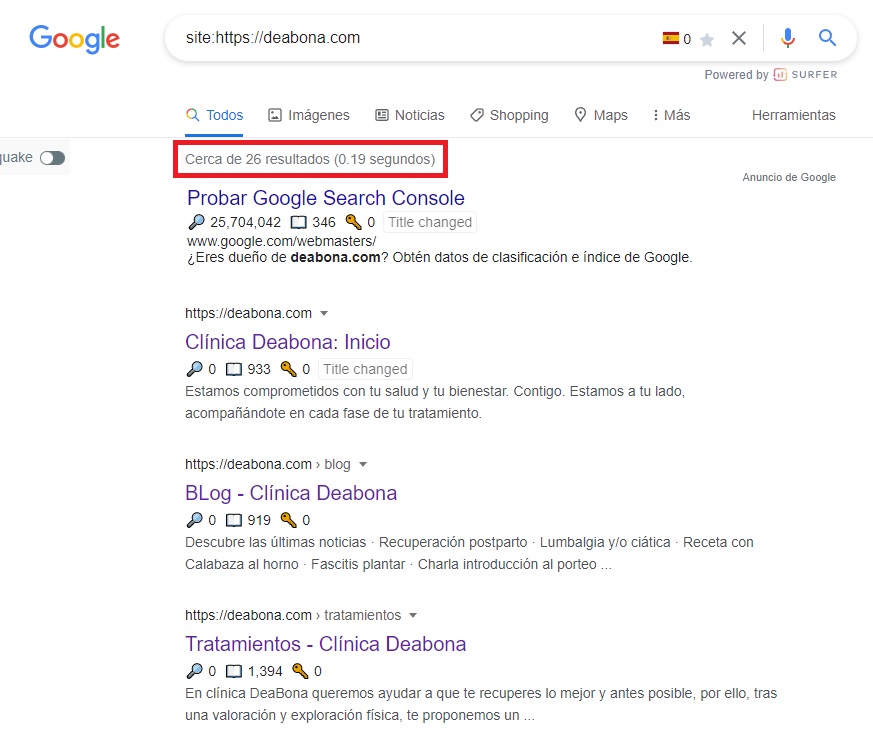The width and height of the screenshot is (873, 746).
Task: Toggle the Keyword Surfer switch at left
Action: (52, 158)
